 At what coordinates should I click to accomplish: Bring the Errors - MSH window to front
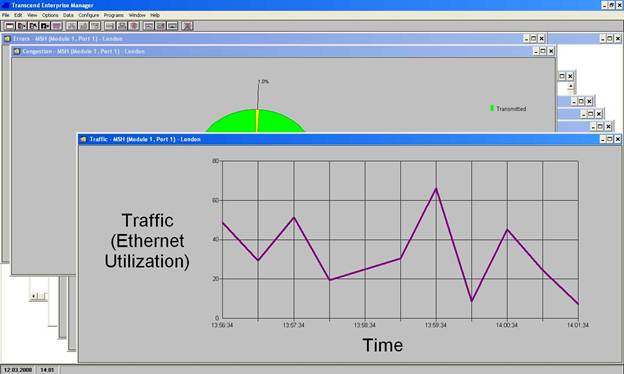pyautogui.click(x=275, y=39)
